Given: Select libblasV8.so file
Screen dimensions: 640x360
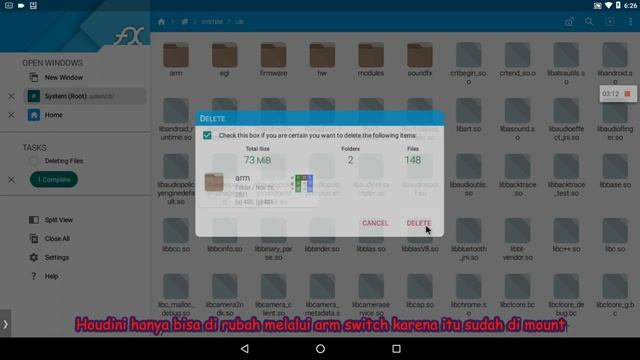Looking at the screenshot, I should click(420, 235).
